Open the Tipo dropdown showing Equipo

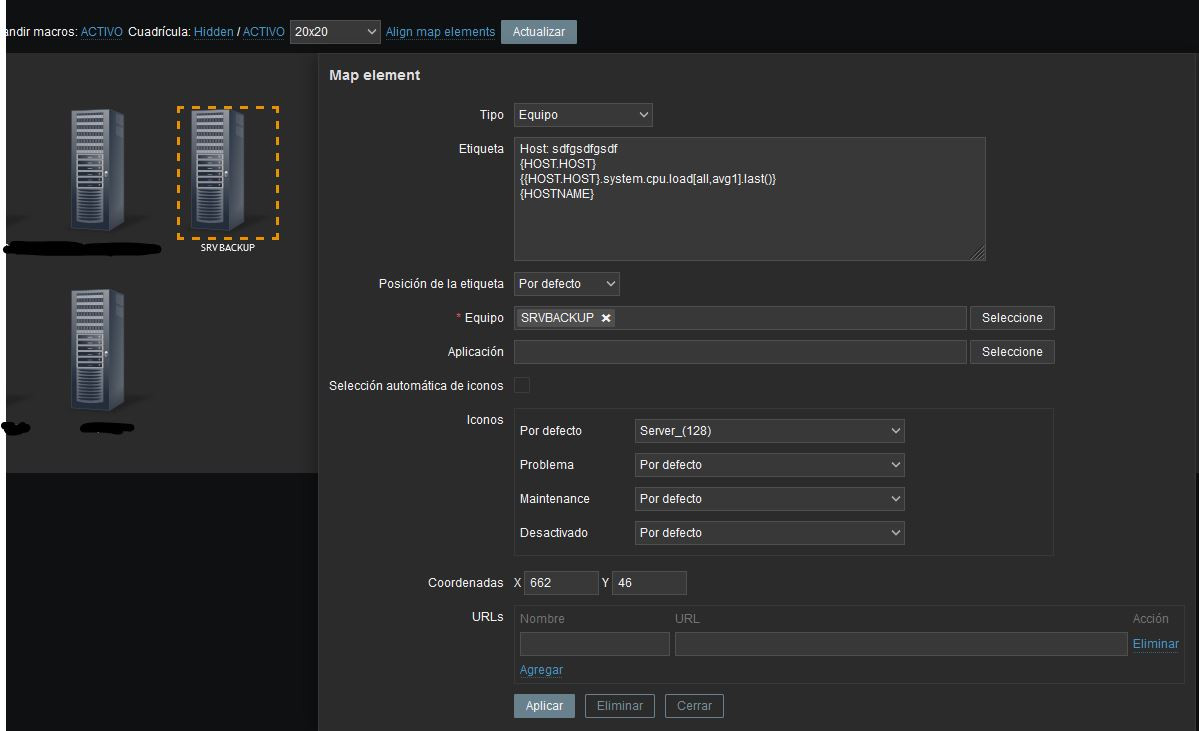pos(583,115)
